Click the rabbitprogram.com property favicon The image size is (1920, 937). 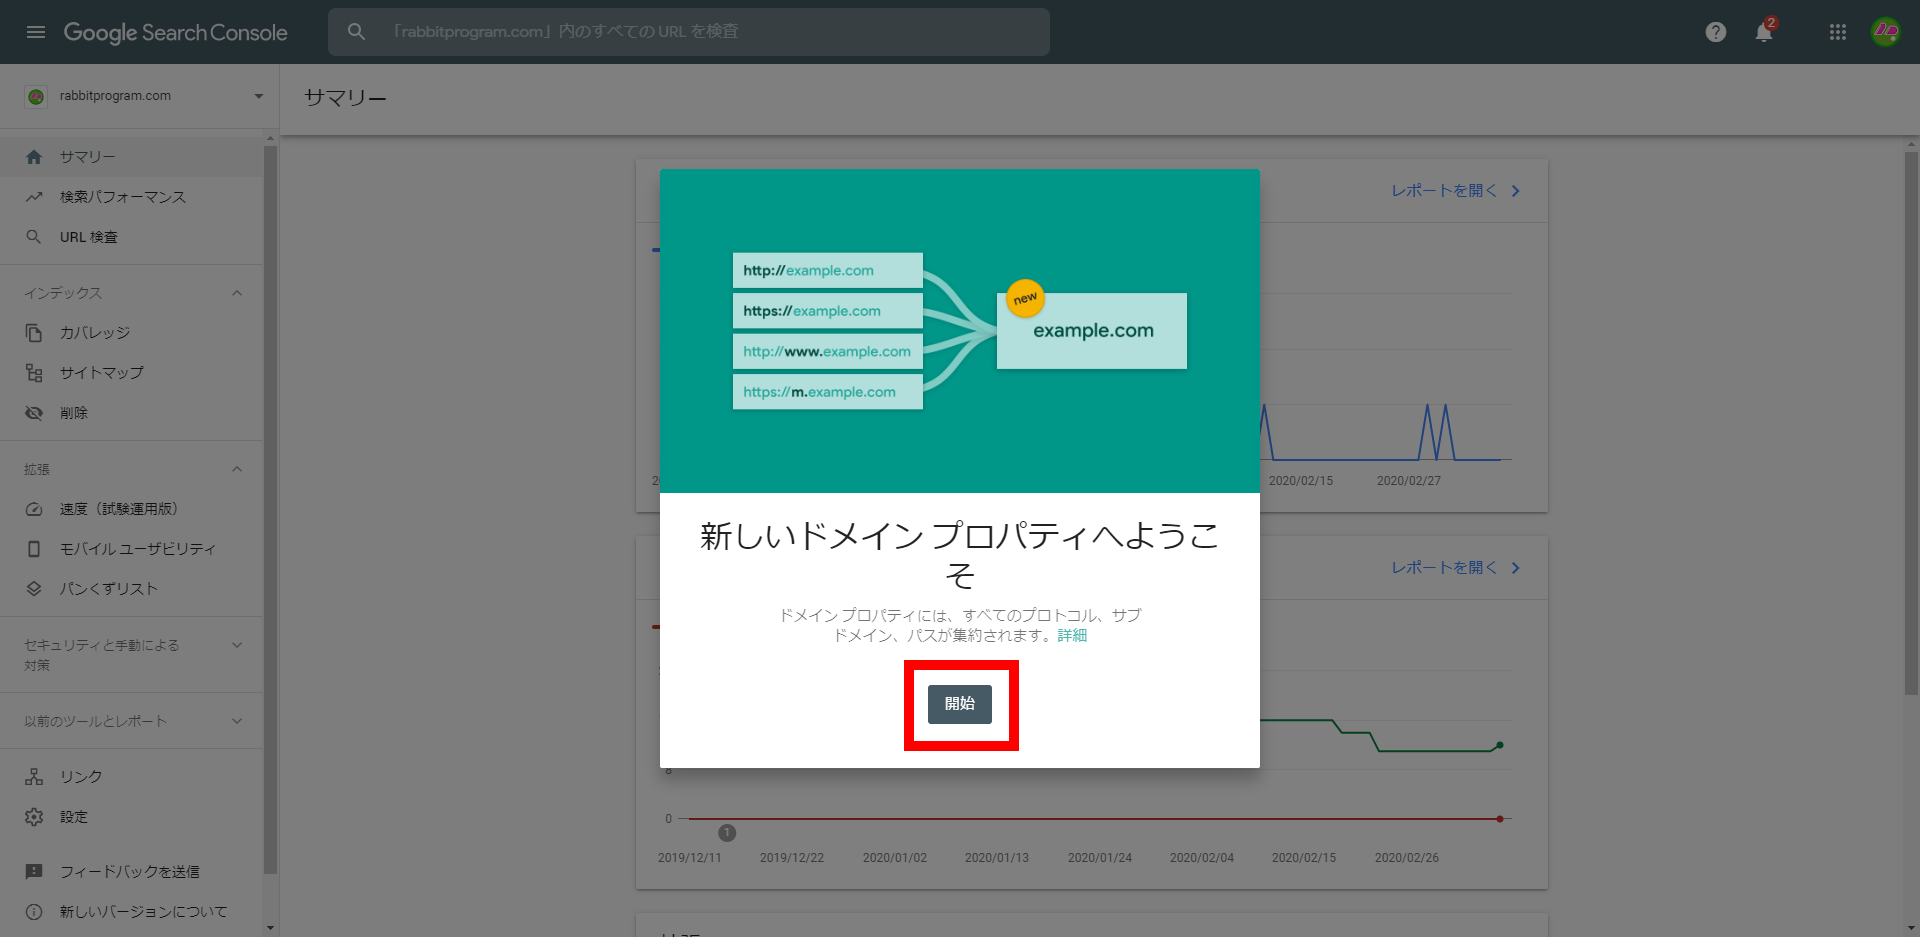(x=36, y=96)
